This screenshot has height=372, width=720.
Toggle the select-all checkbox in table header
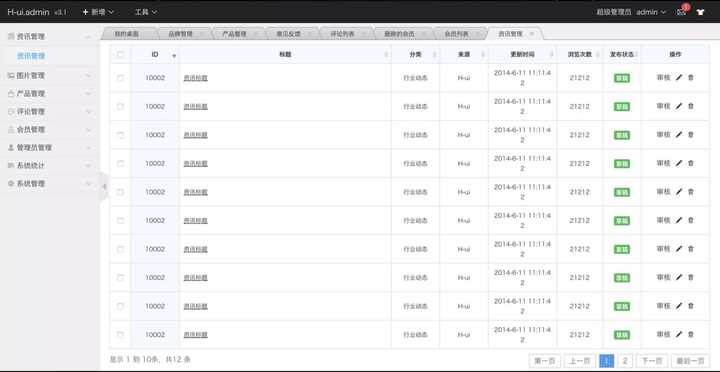[x=120, y=54]
